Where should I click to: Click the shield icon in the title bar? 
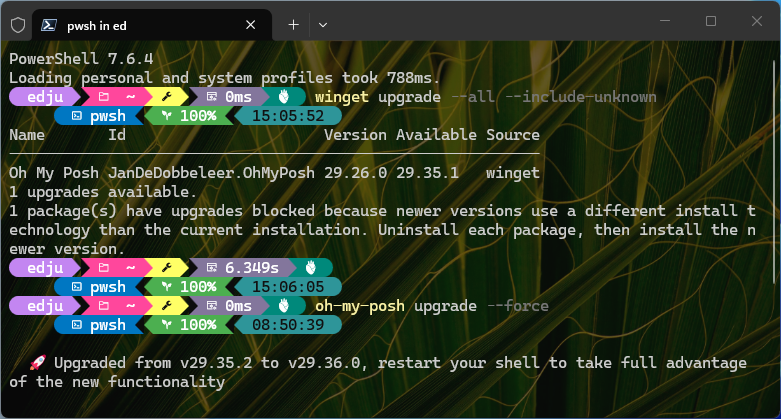(18, 25)
